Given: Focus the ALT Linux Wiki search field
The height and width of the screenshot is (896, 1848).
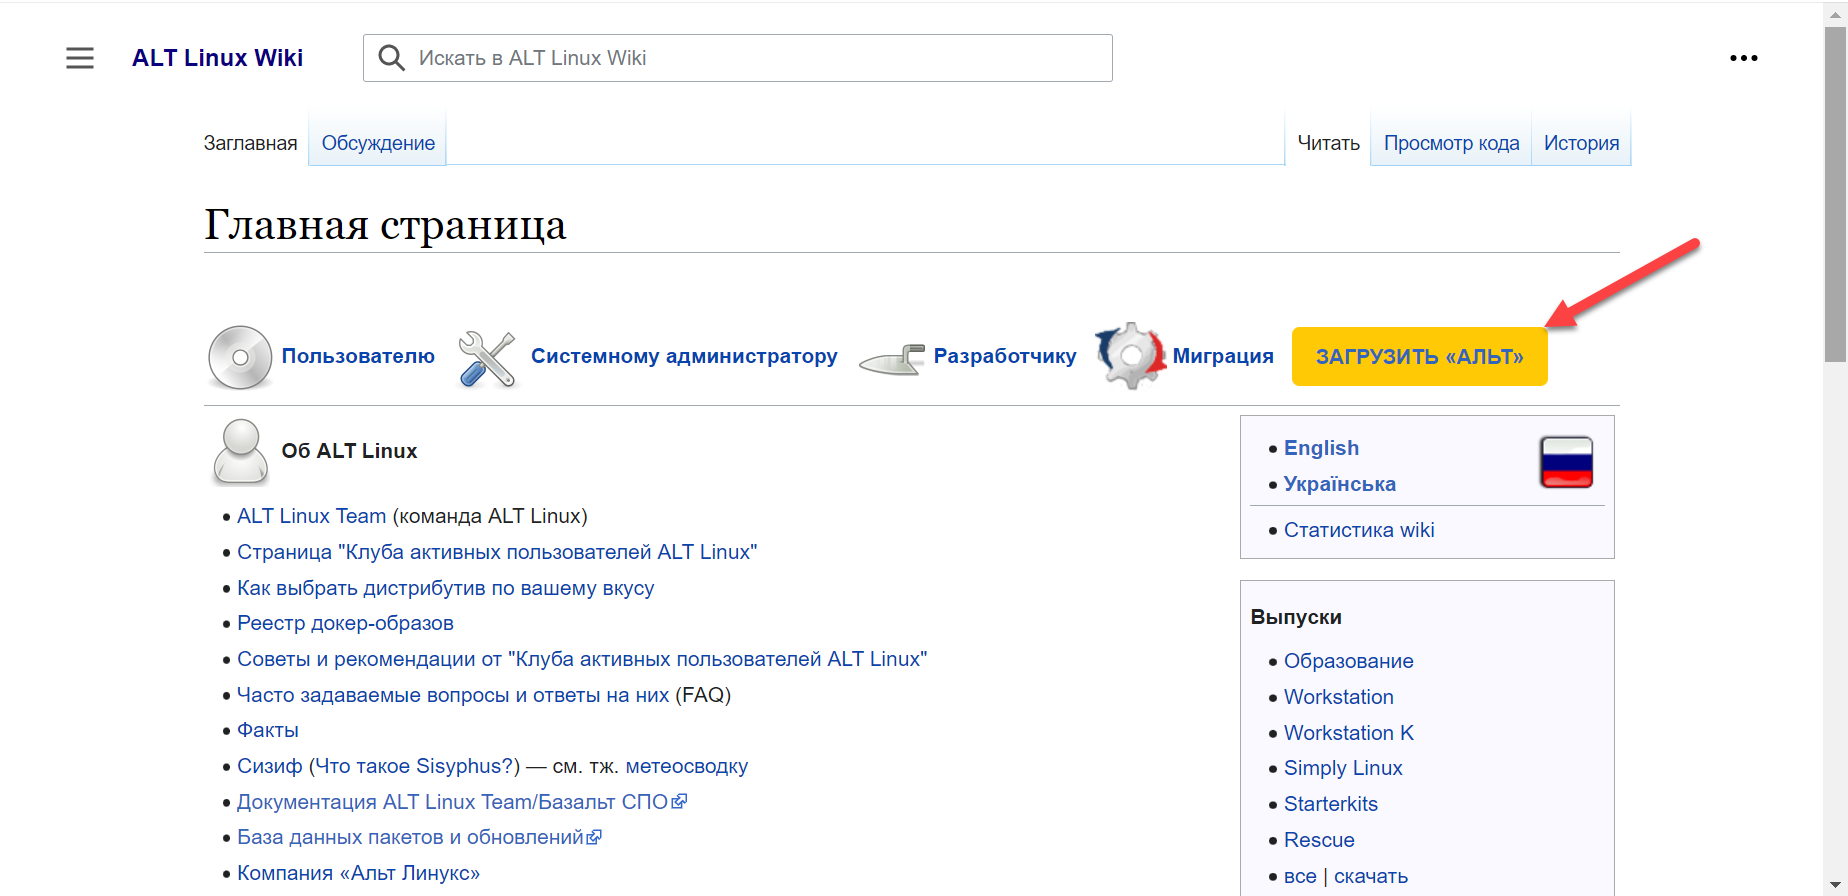Looking at the screenshot, I should click(x=760, y=58).
